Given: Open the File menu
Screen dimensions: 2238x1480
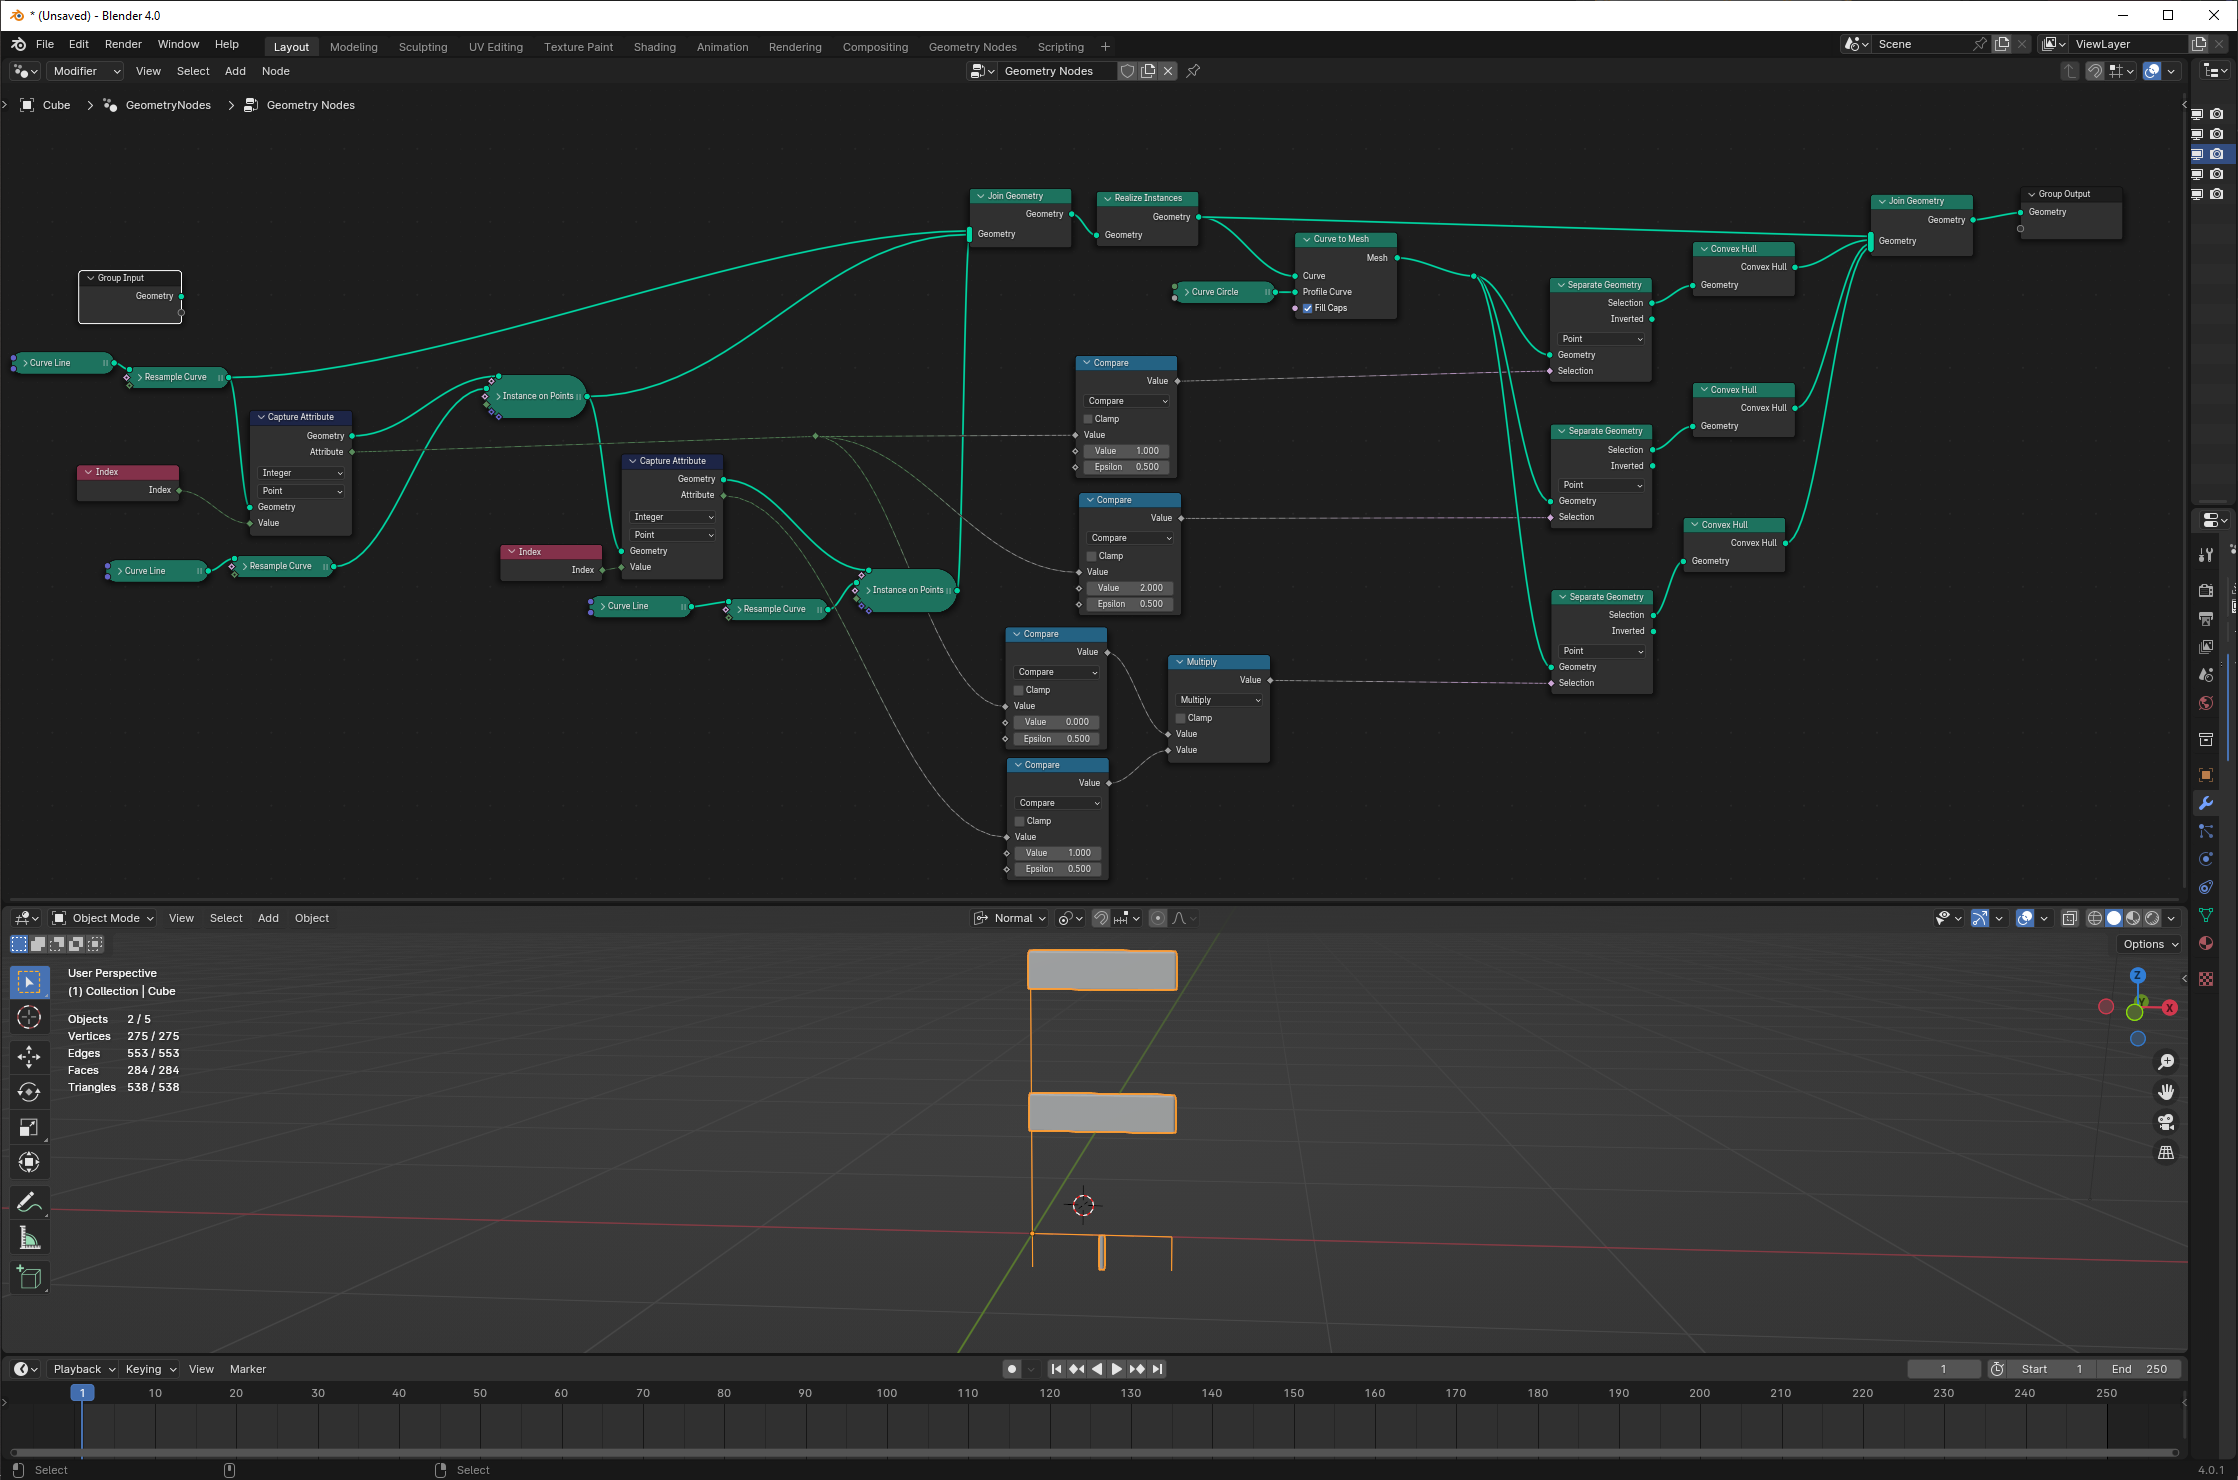Looking at the screenshot, I should click(45, 45).
